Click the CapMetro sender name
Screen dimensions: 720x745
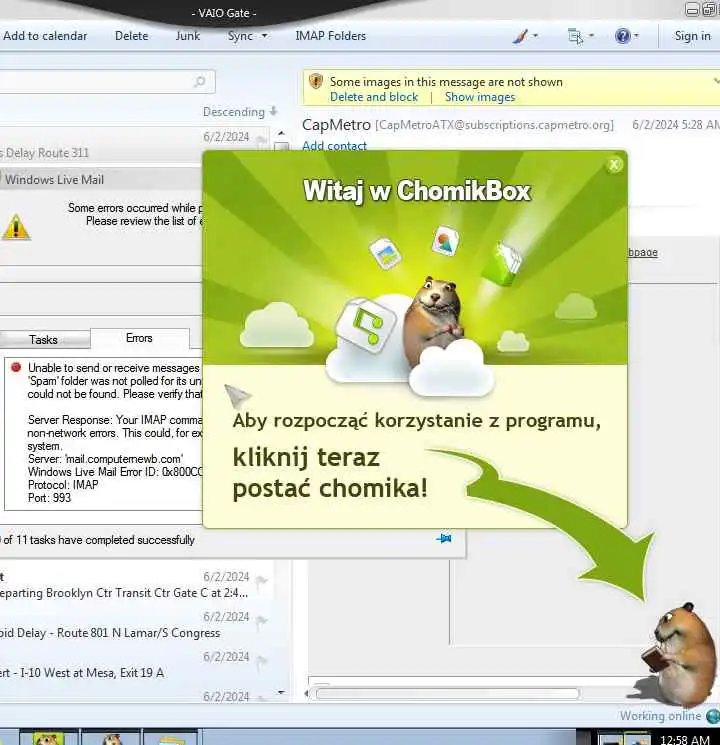coord(336,125)
